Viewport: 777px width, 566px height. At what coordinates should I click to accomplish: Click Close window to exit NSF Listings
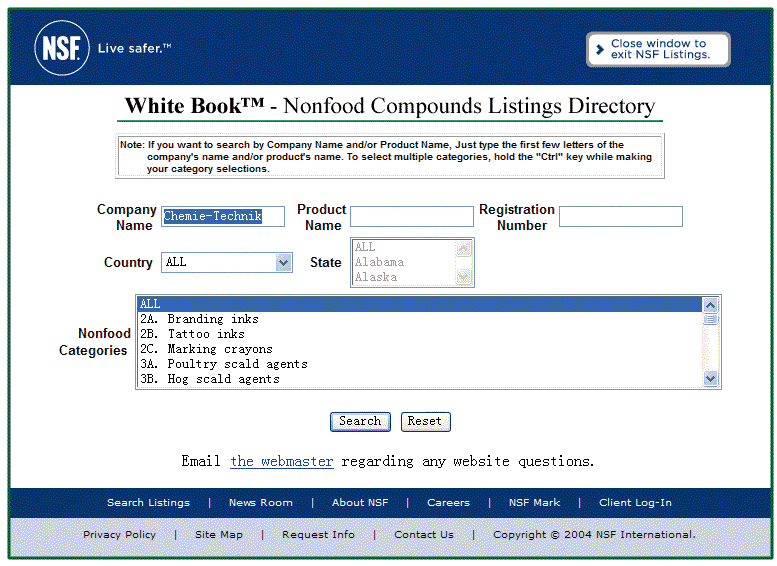pyautogui.click(x=658, y=49)
